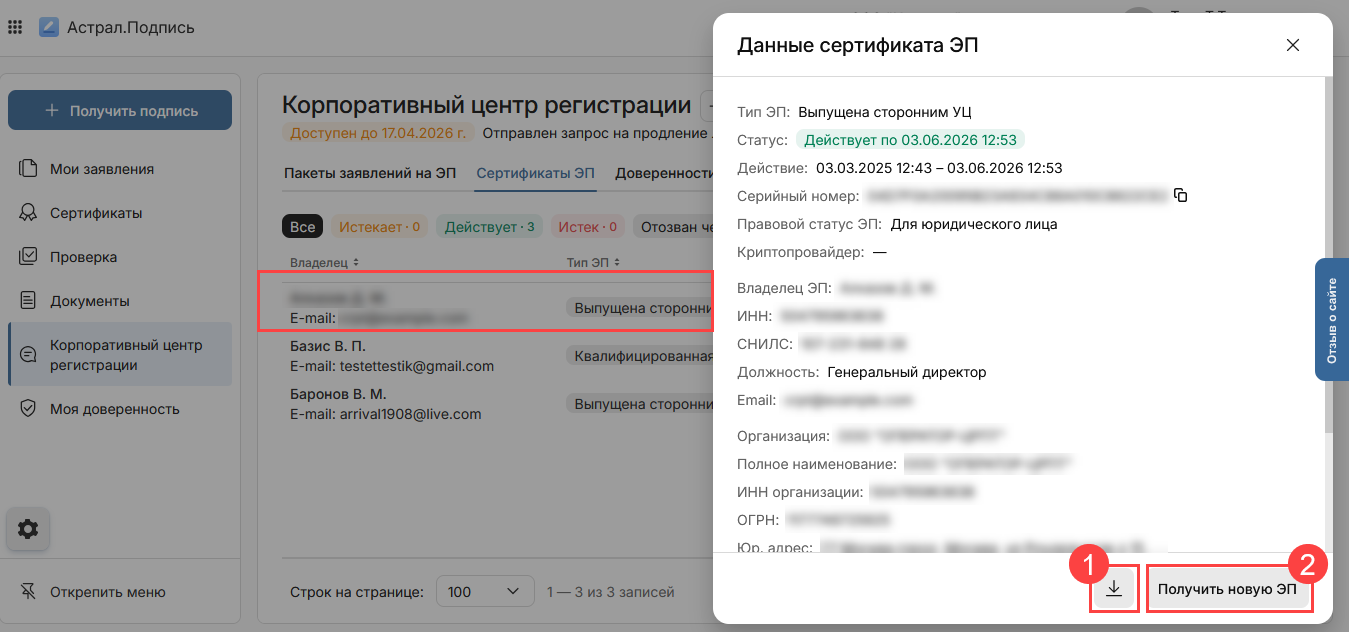Expand rows per page dropdown
The image size is (1349, 632).
coord(484,592)
